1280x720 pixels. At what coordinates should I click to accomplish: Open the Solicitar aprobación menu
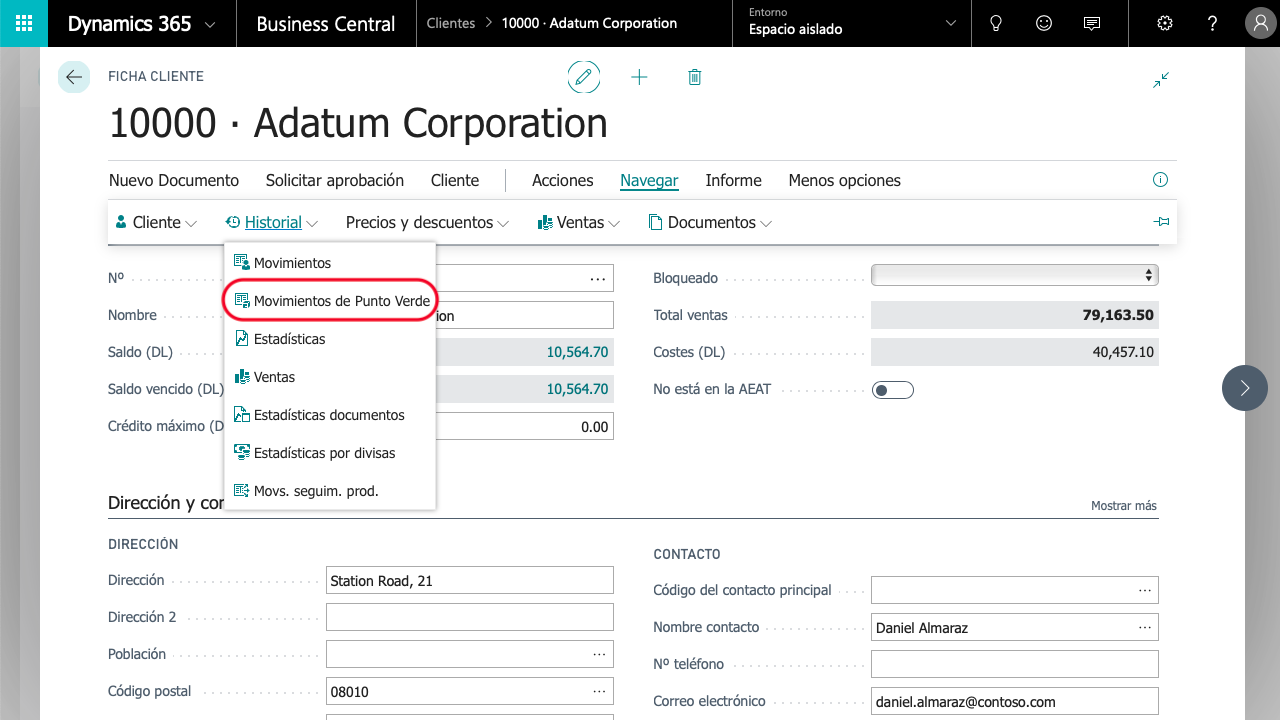[x=335, y=180]
